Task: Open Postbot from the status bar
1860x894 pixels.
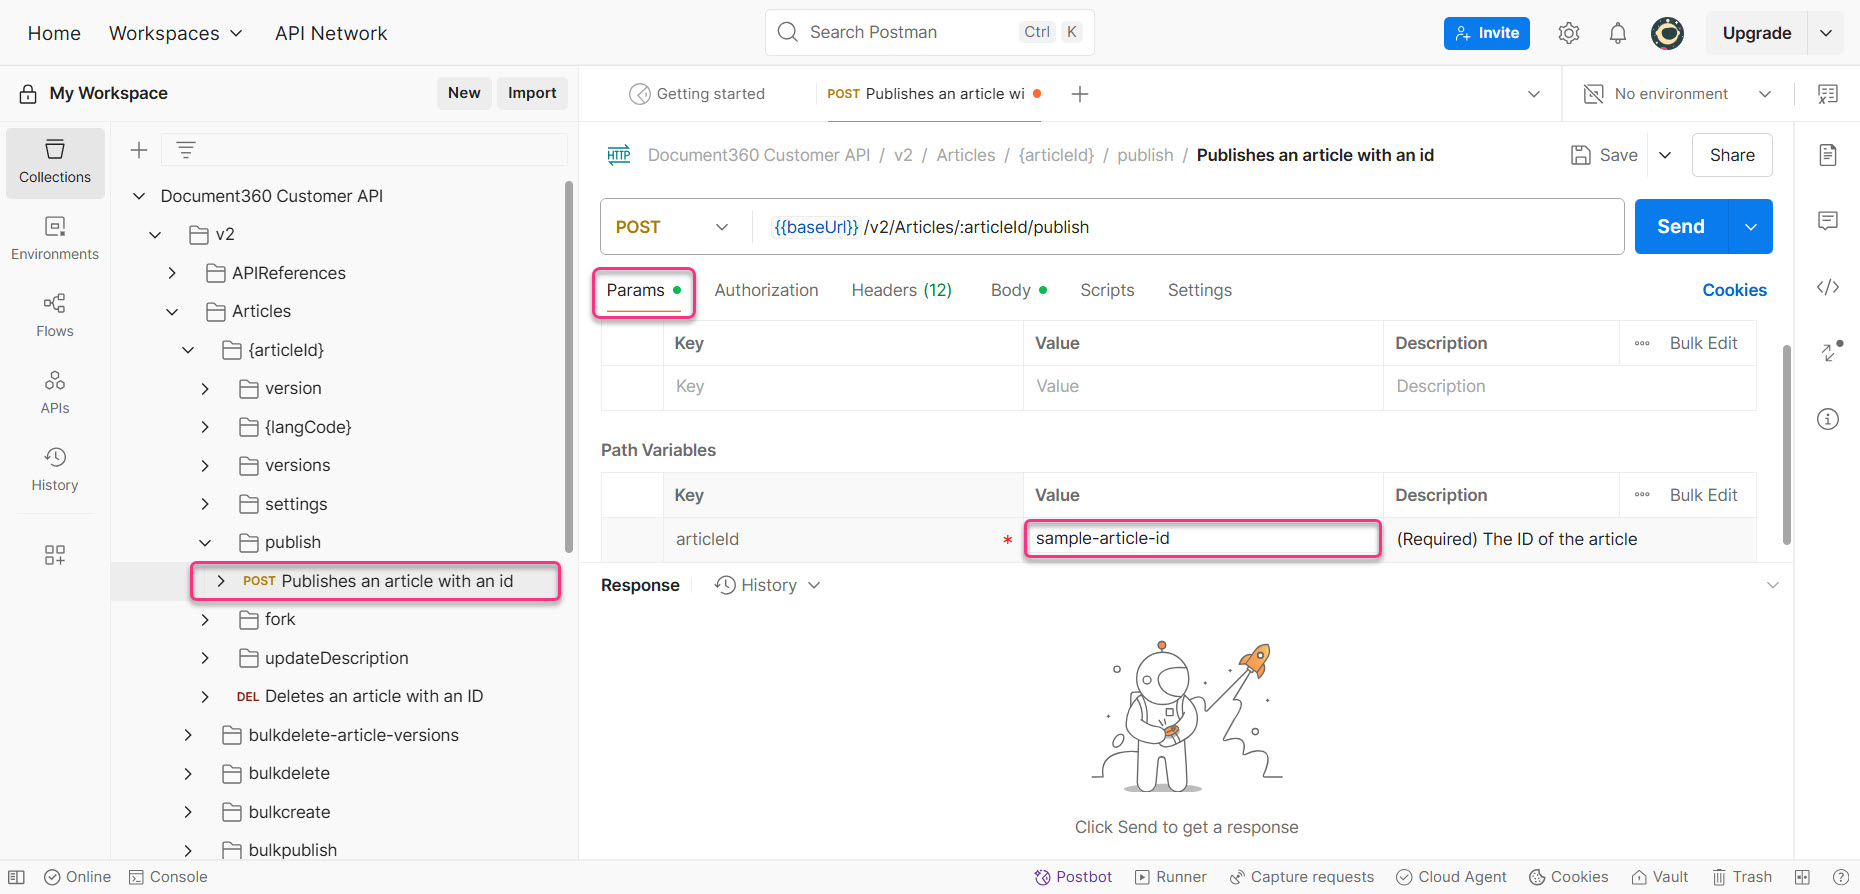Action: [1073, 877]
